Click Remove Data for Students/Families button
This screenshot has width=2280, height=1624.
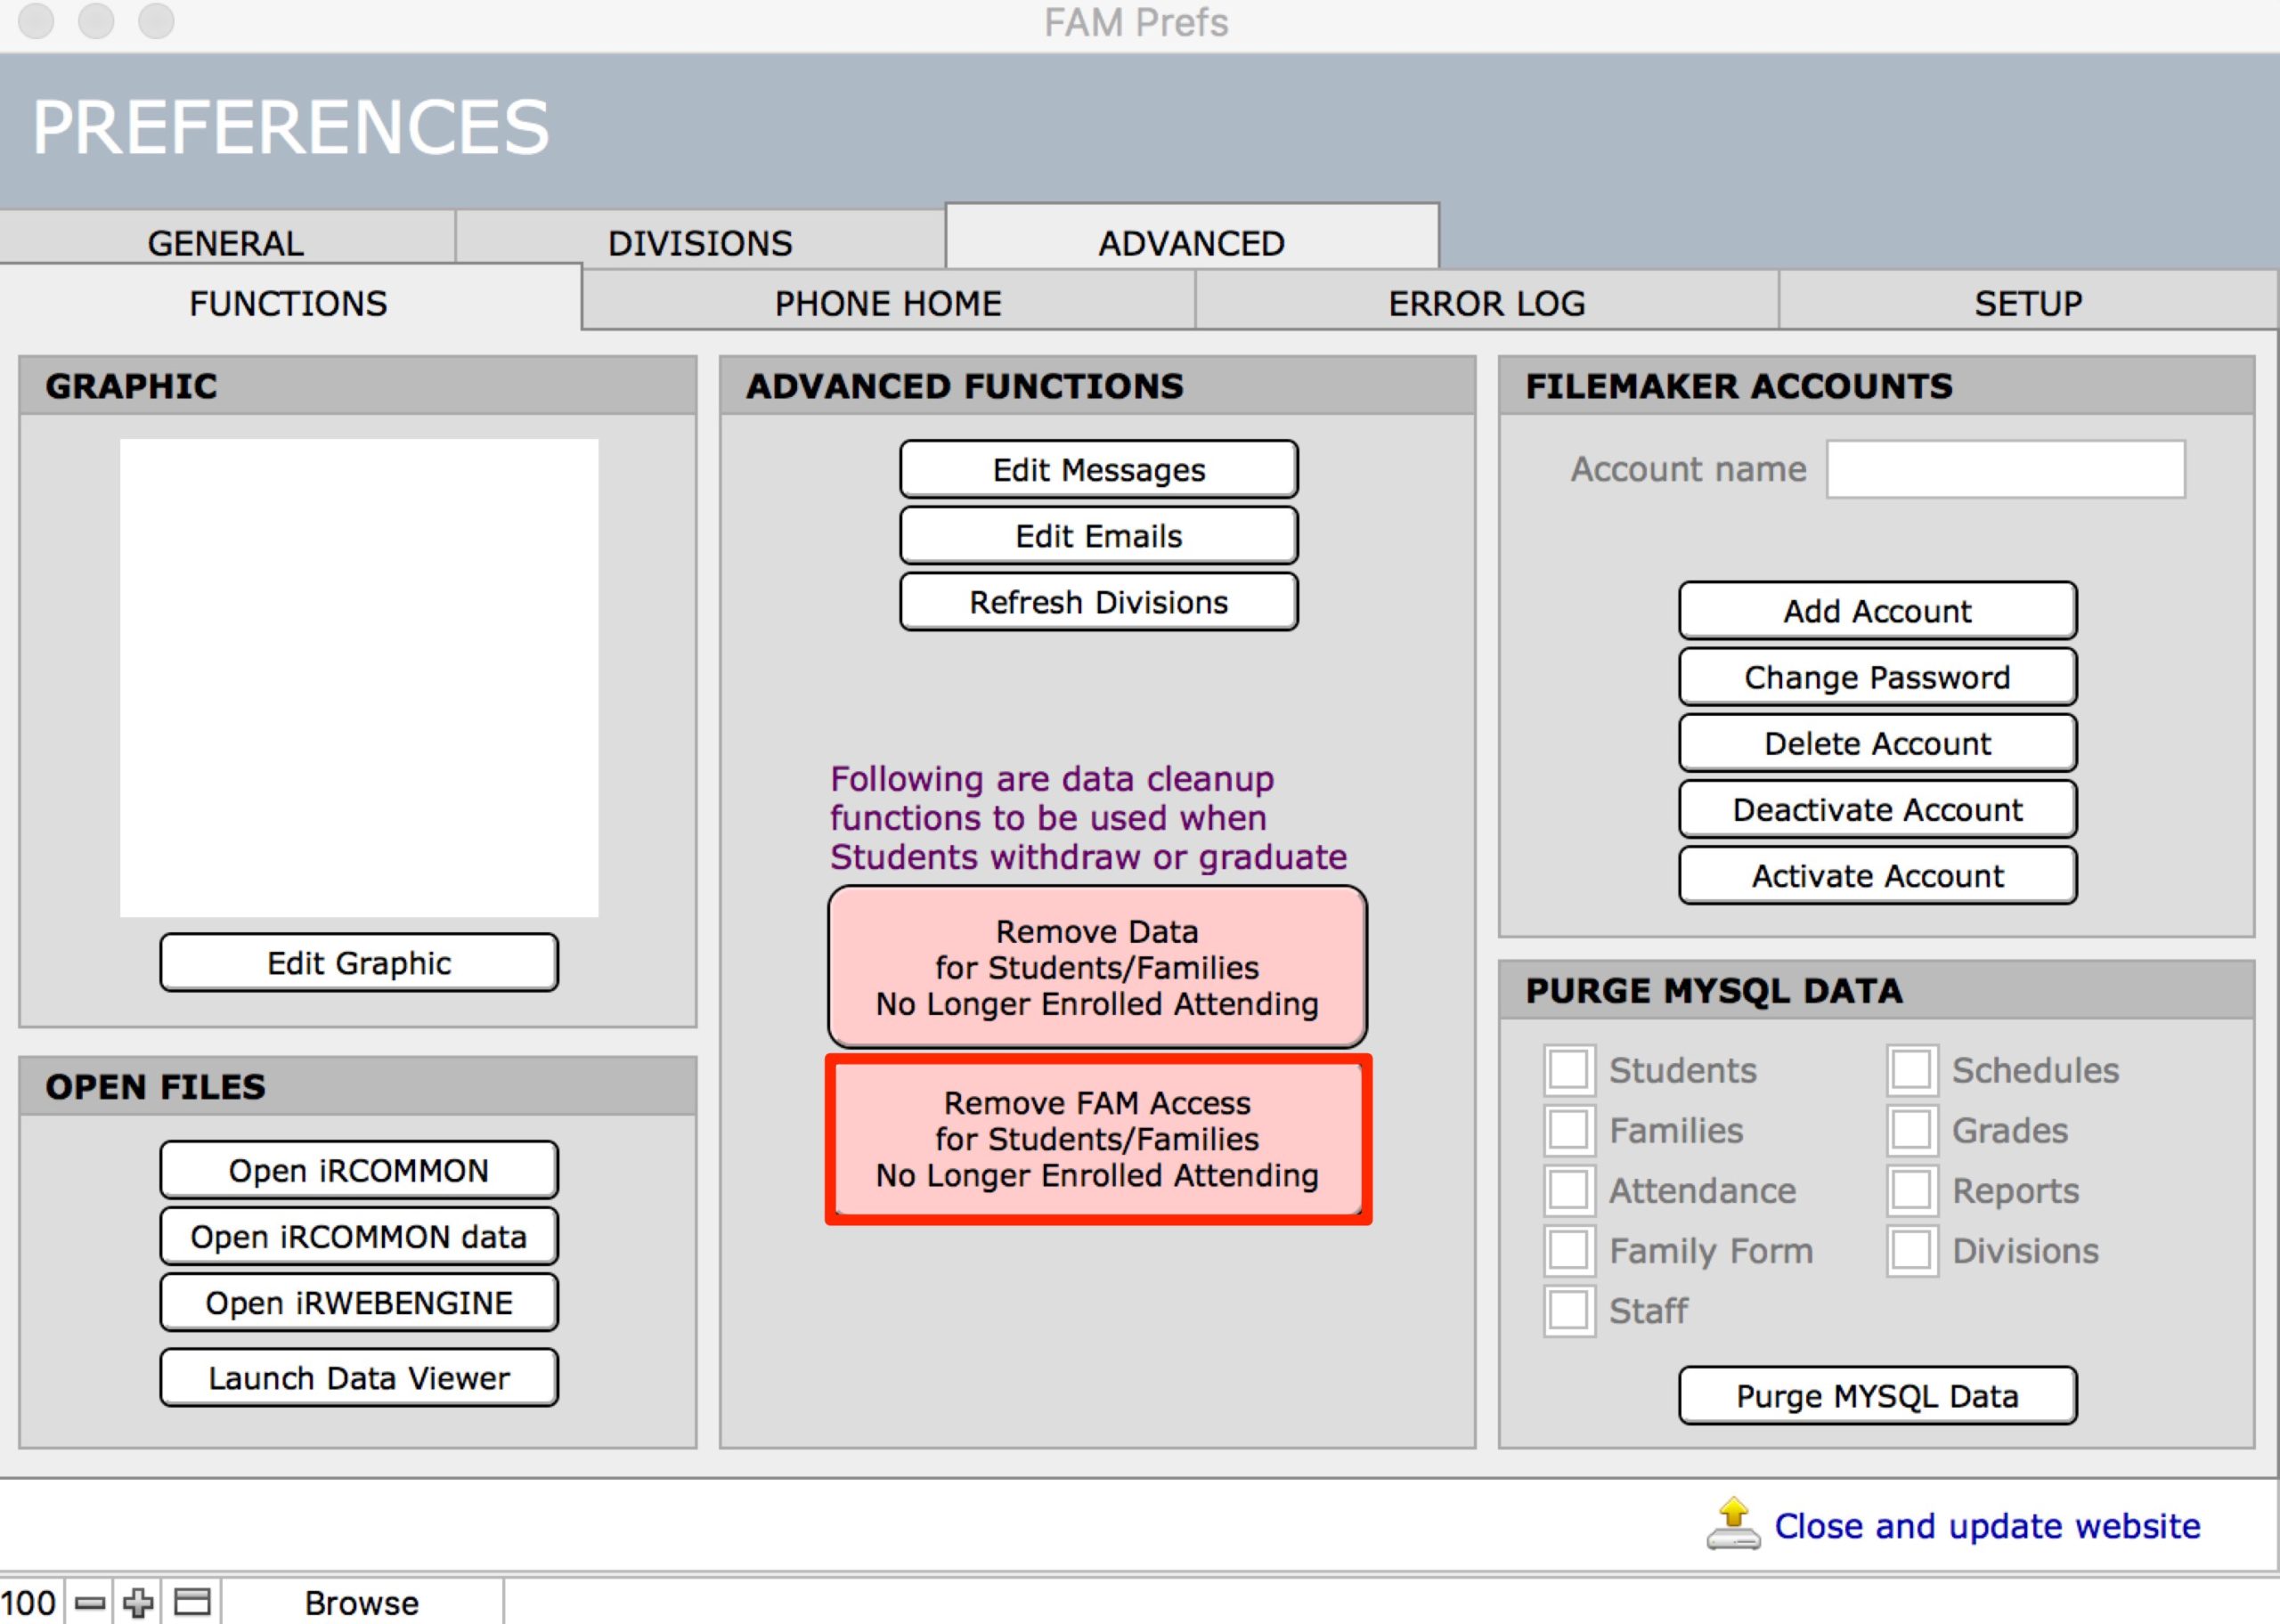1097,967
